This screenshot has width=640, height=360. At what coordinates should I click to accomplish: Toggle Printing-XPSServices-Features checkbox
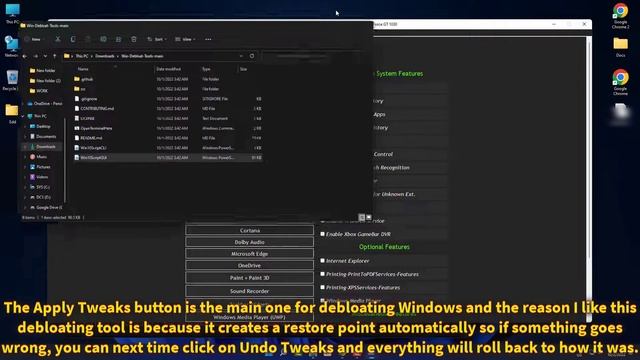click(322, 287)
